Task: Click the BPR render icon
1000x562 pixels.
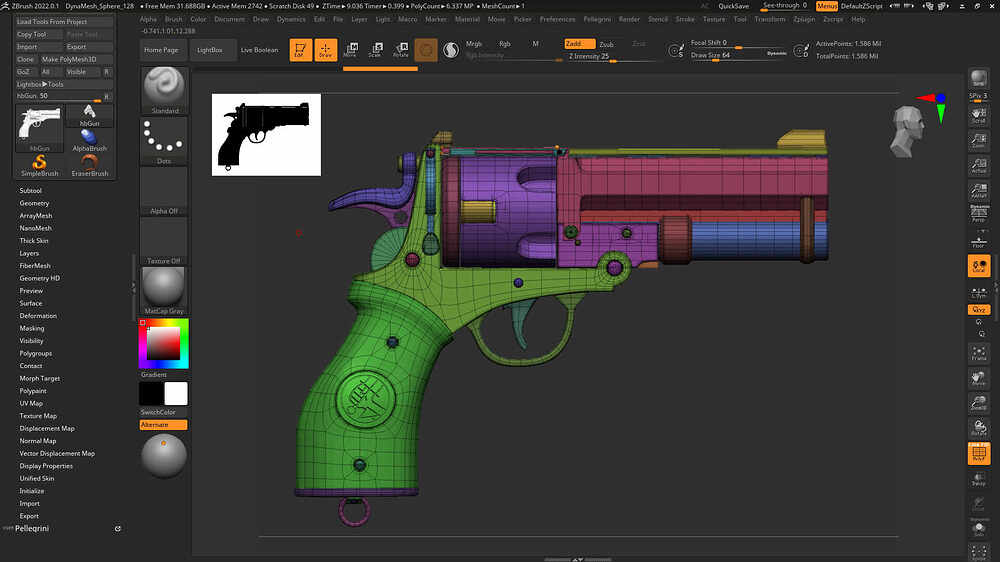Action: point(978,79)
